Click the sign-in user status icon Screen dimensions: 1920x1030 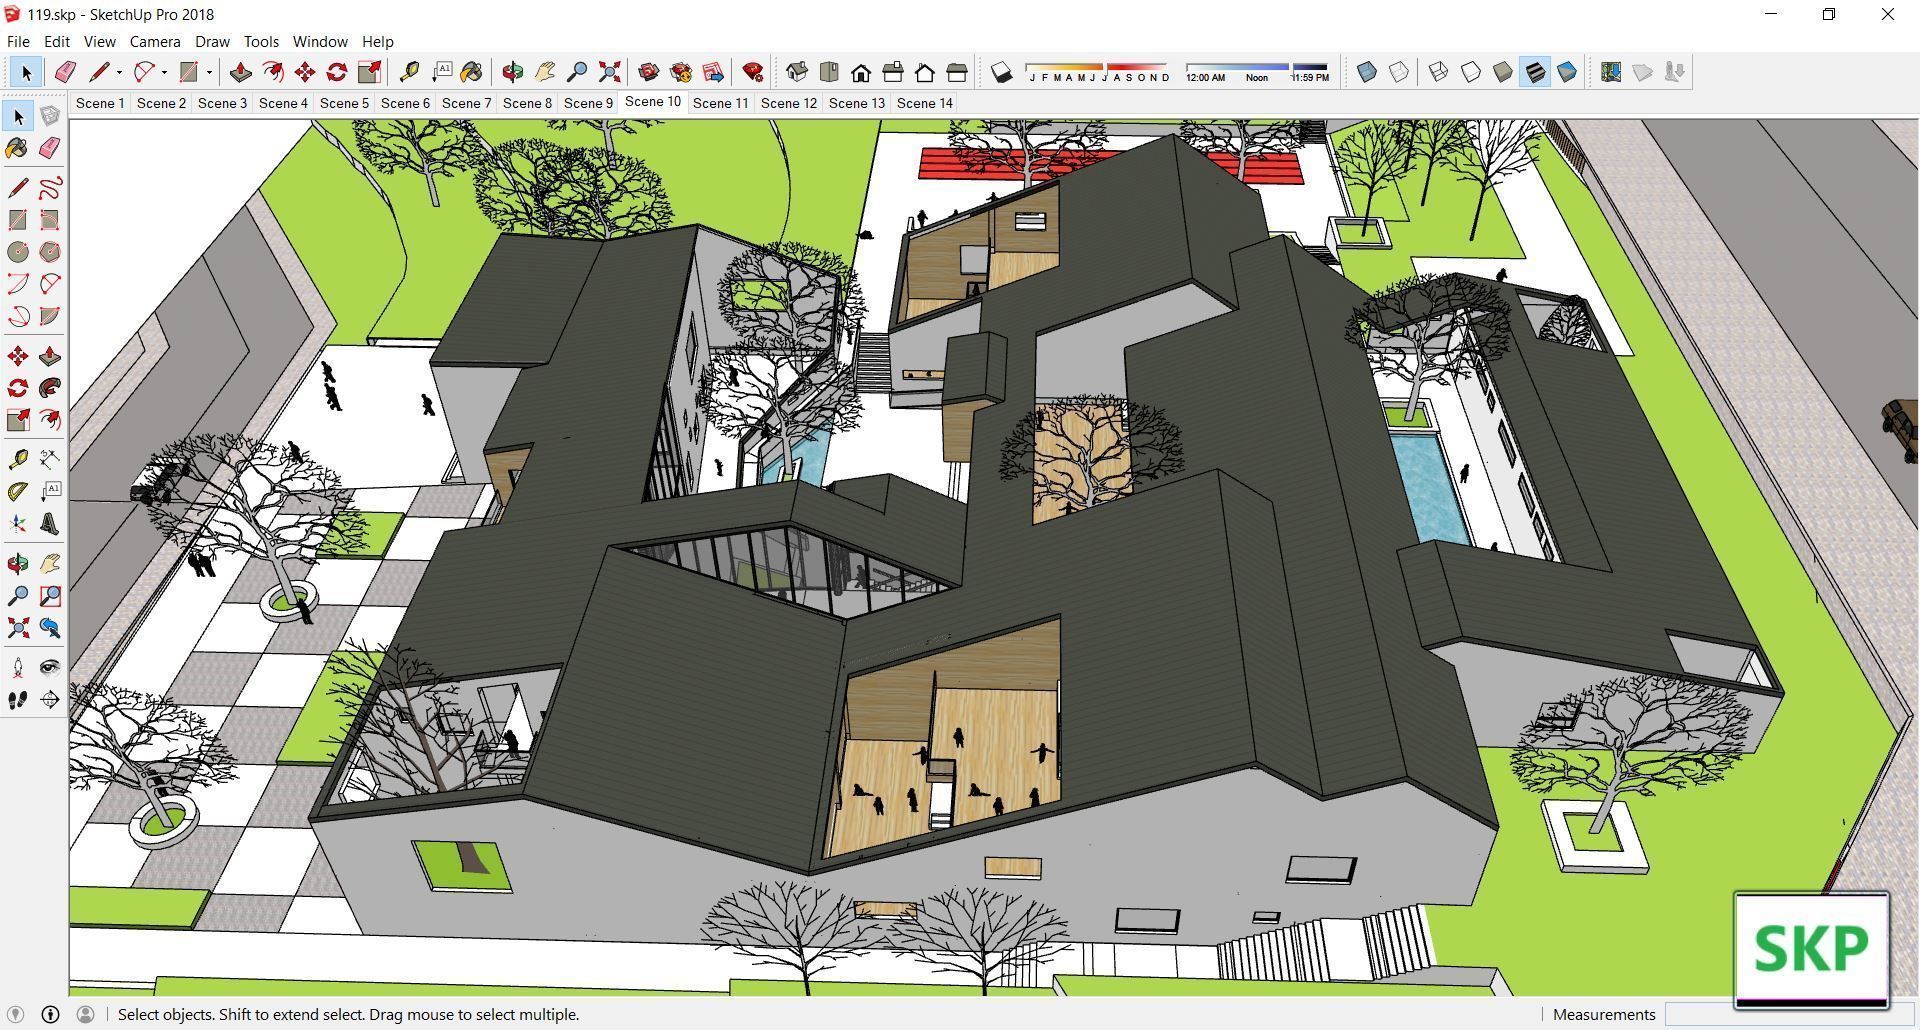point(85,1014)
